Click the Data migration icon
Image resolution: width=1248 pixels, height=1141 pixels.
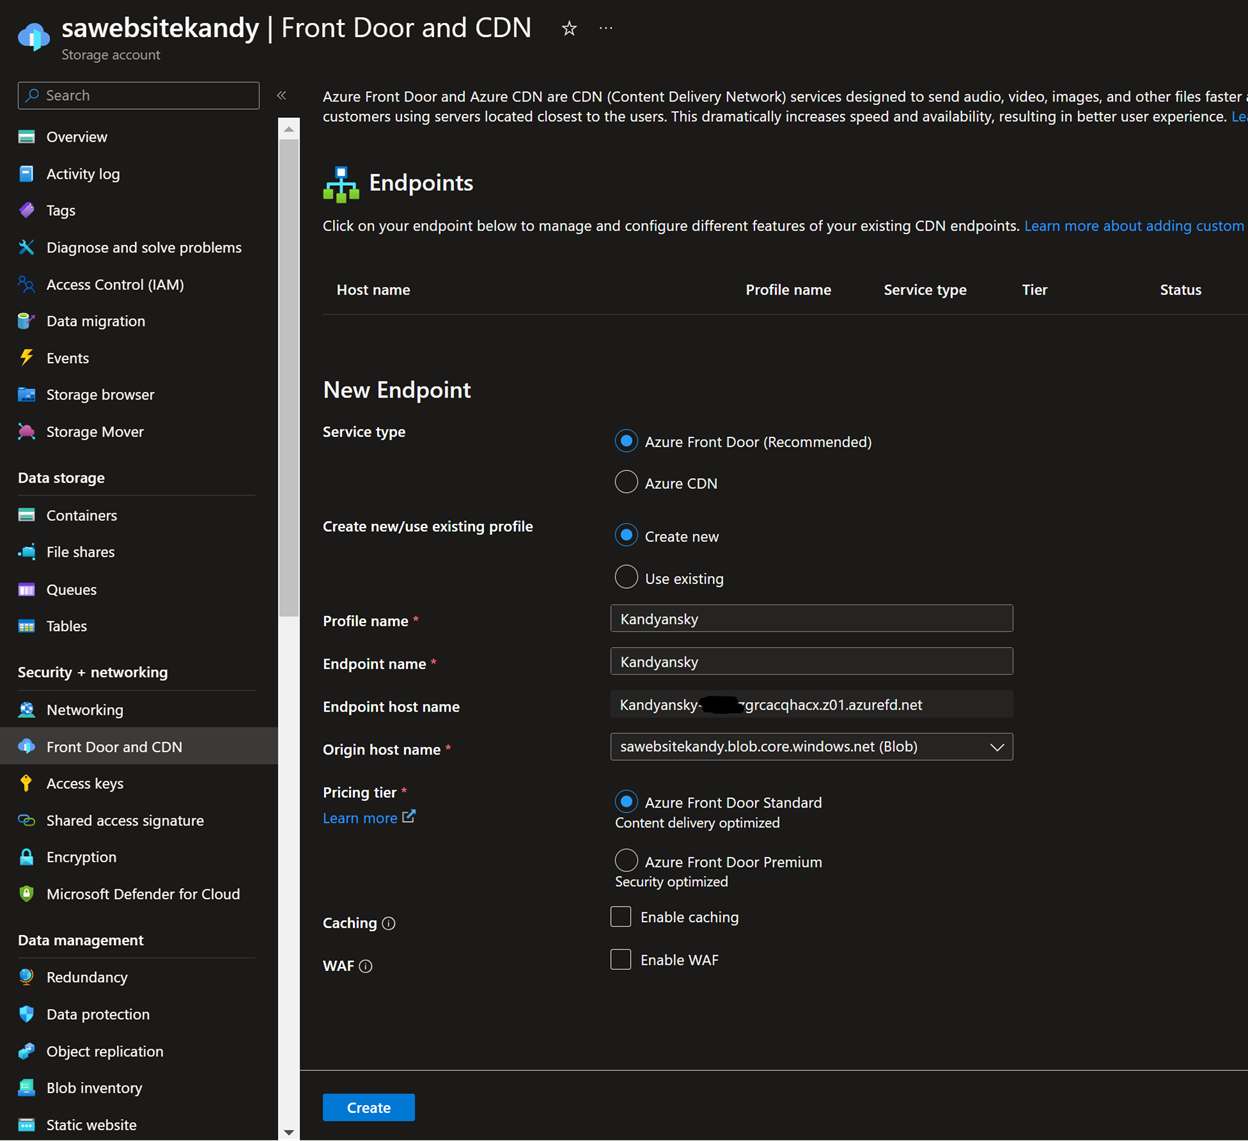(x=27, y=321)
